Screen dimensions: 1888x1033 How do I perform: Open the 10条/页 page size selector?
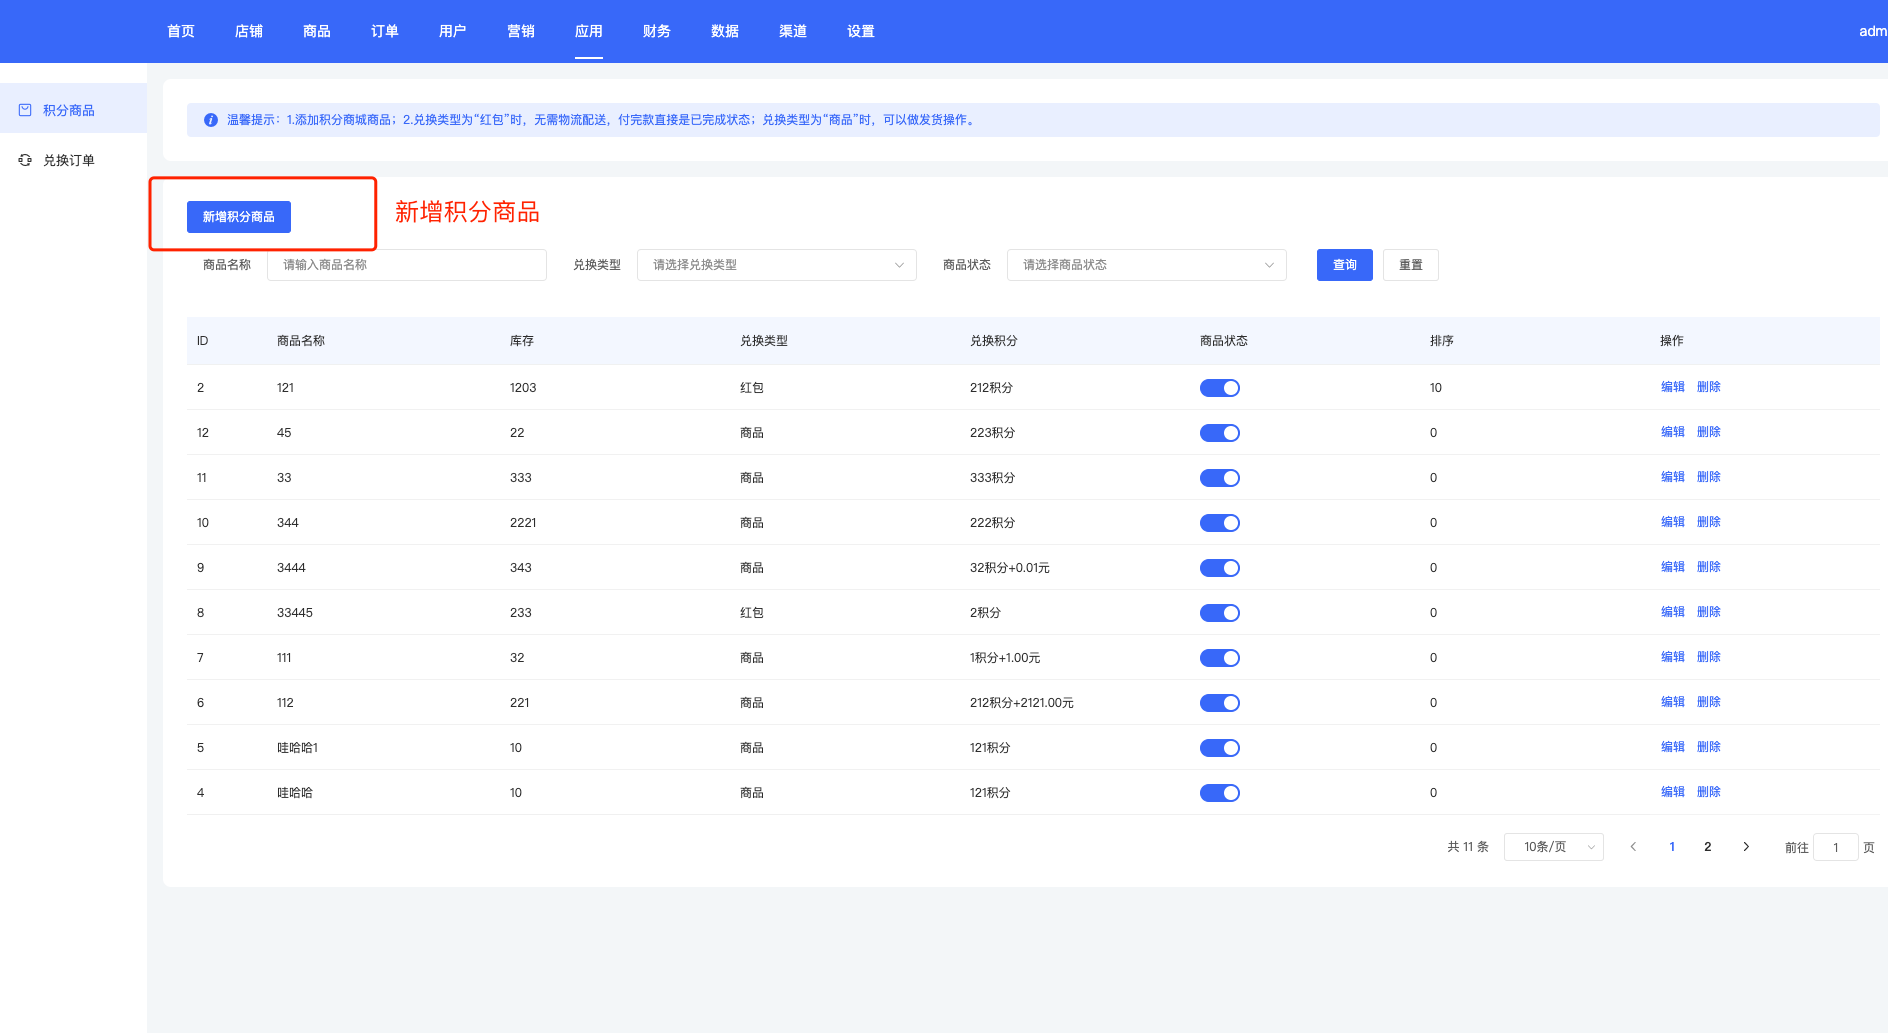1553,847
